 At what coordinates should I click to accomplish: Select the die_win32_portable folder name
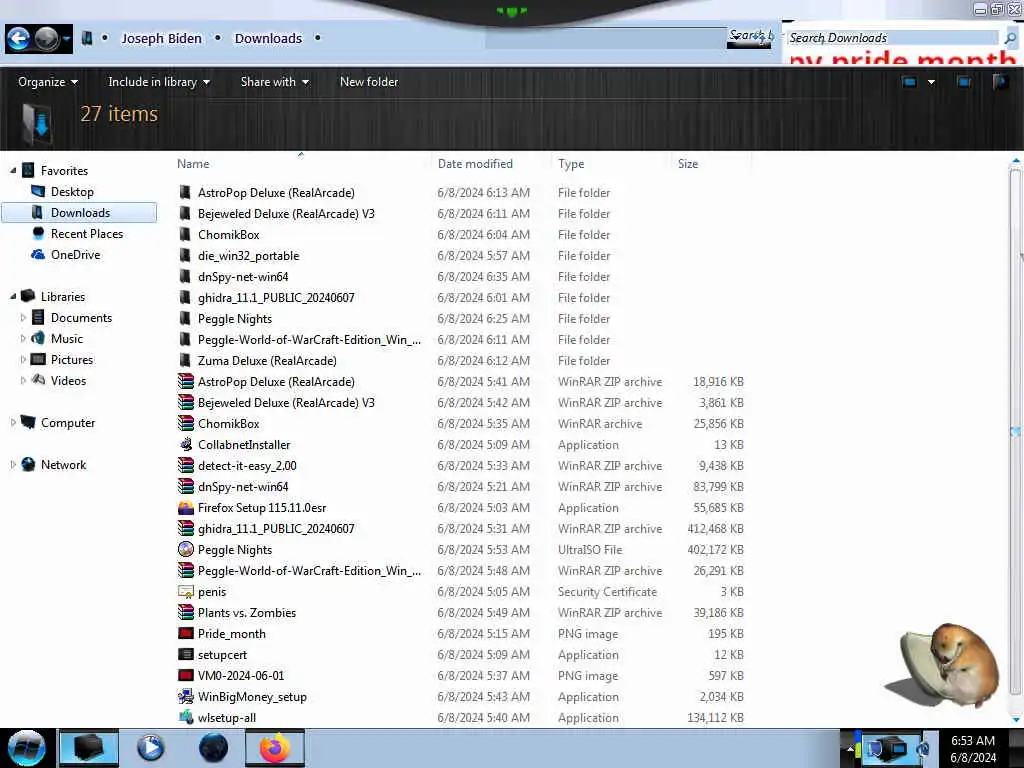click(248, 256)
